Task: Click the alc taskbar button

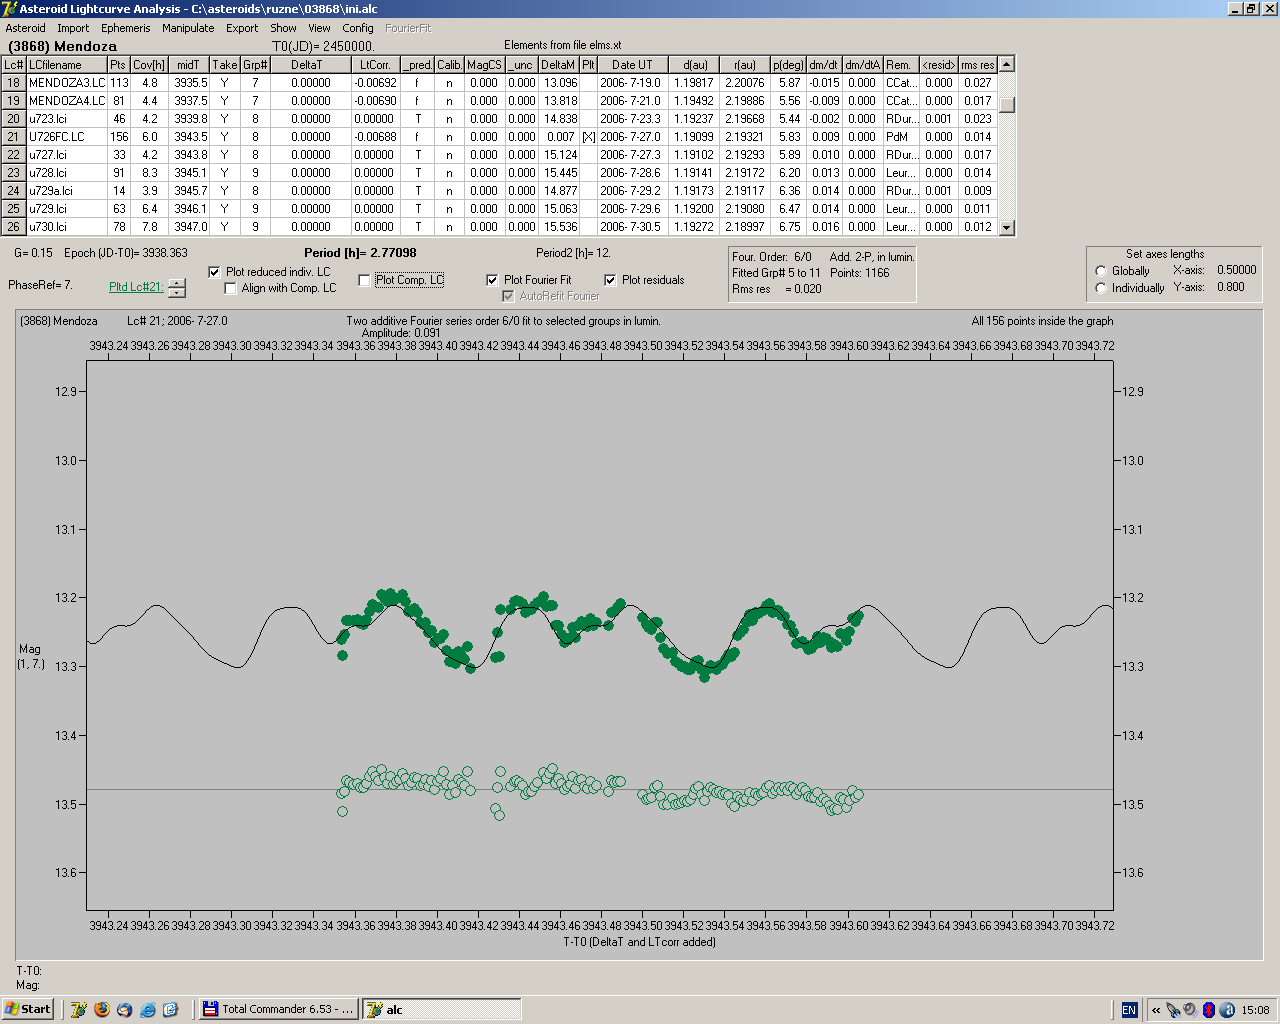Action: [x=441, y=1009]
